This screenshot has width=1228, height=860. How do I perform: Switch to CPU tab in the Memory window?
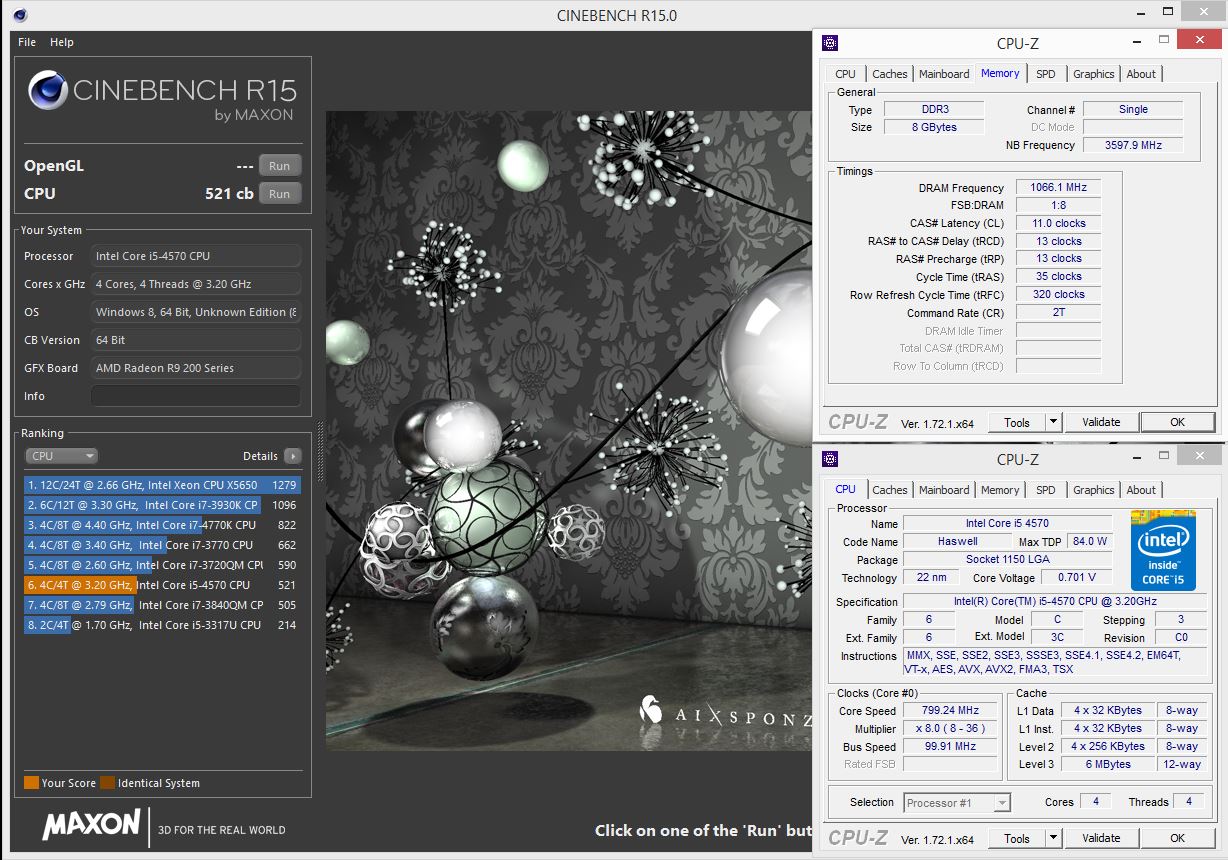tap(845, 74)
